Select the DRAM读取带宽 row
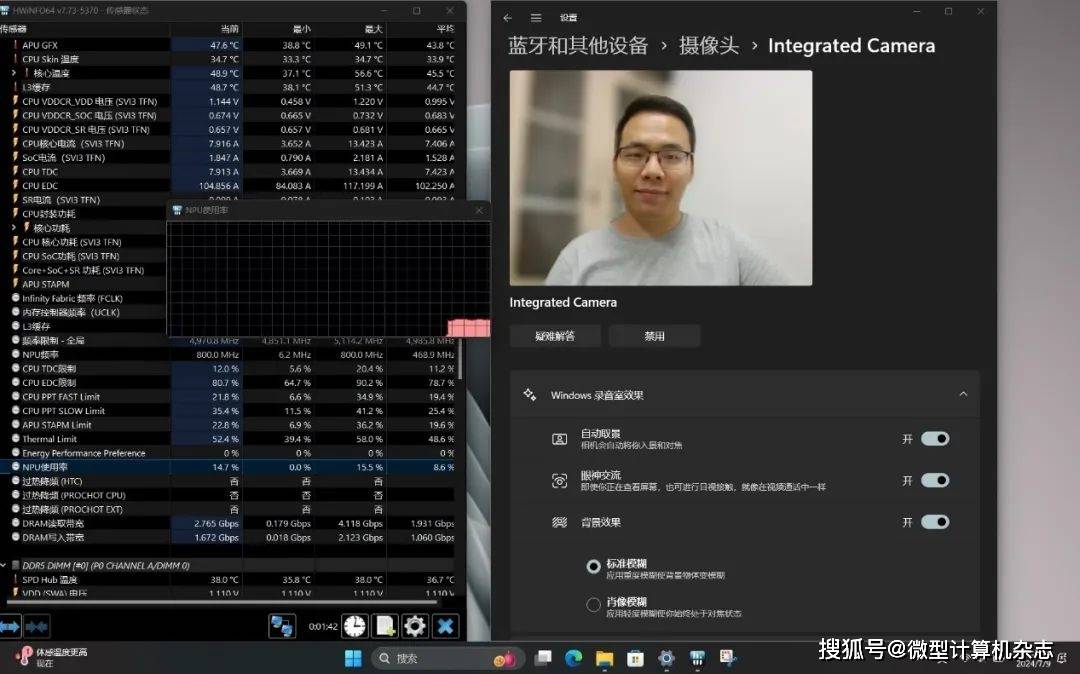This screenshot has height=674, width=1080. [x=228, y=523]
